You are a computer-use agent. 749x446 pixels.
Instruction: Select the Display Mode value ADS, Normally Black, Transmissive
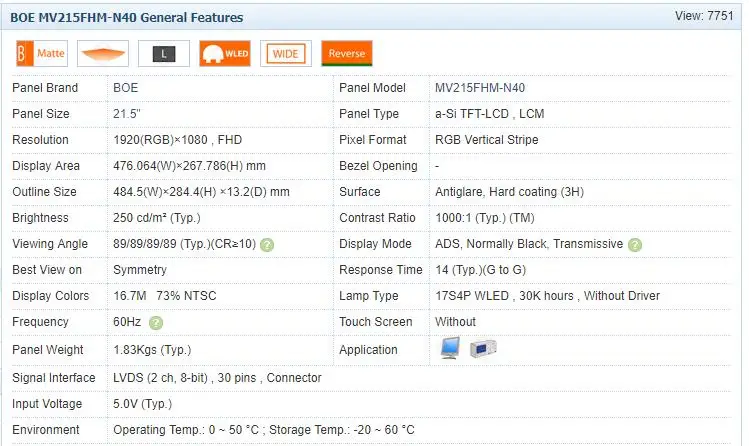(x=529, y=244)
